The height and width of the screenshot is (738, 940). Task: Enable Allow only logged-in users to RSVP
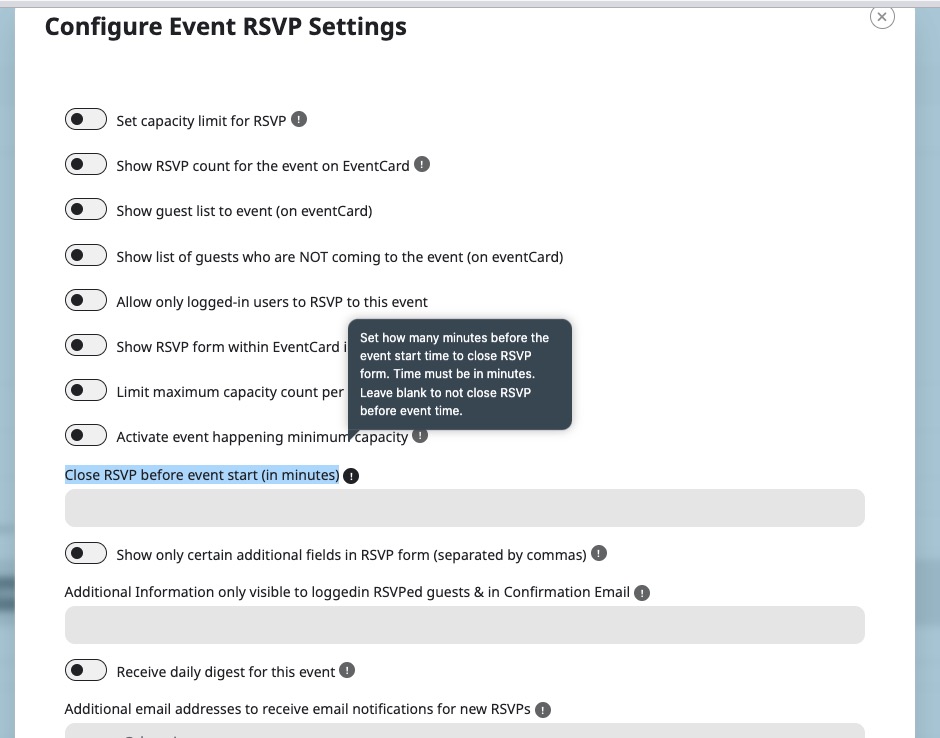coord(86,301)
